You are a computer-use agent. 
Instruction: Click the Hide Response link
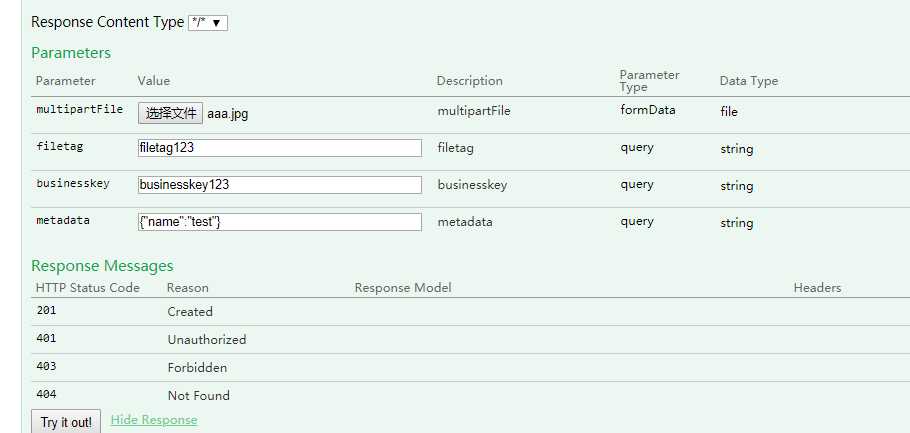(154, 420)
